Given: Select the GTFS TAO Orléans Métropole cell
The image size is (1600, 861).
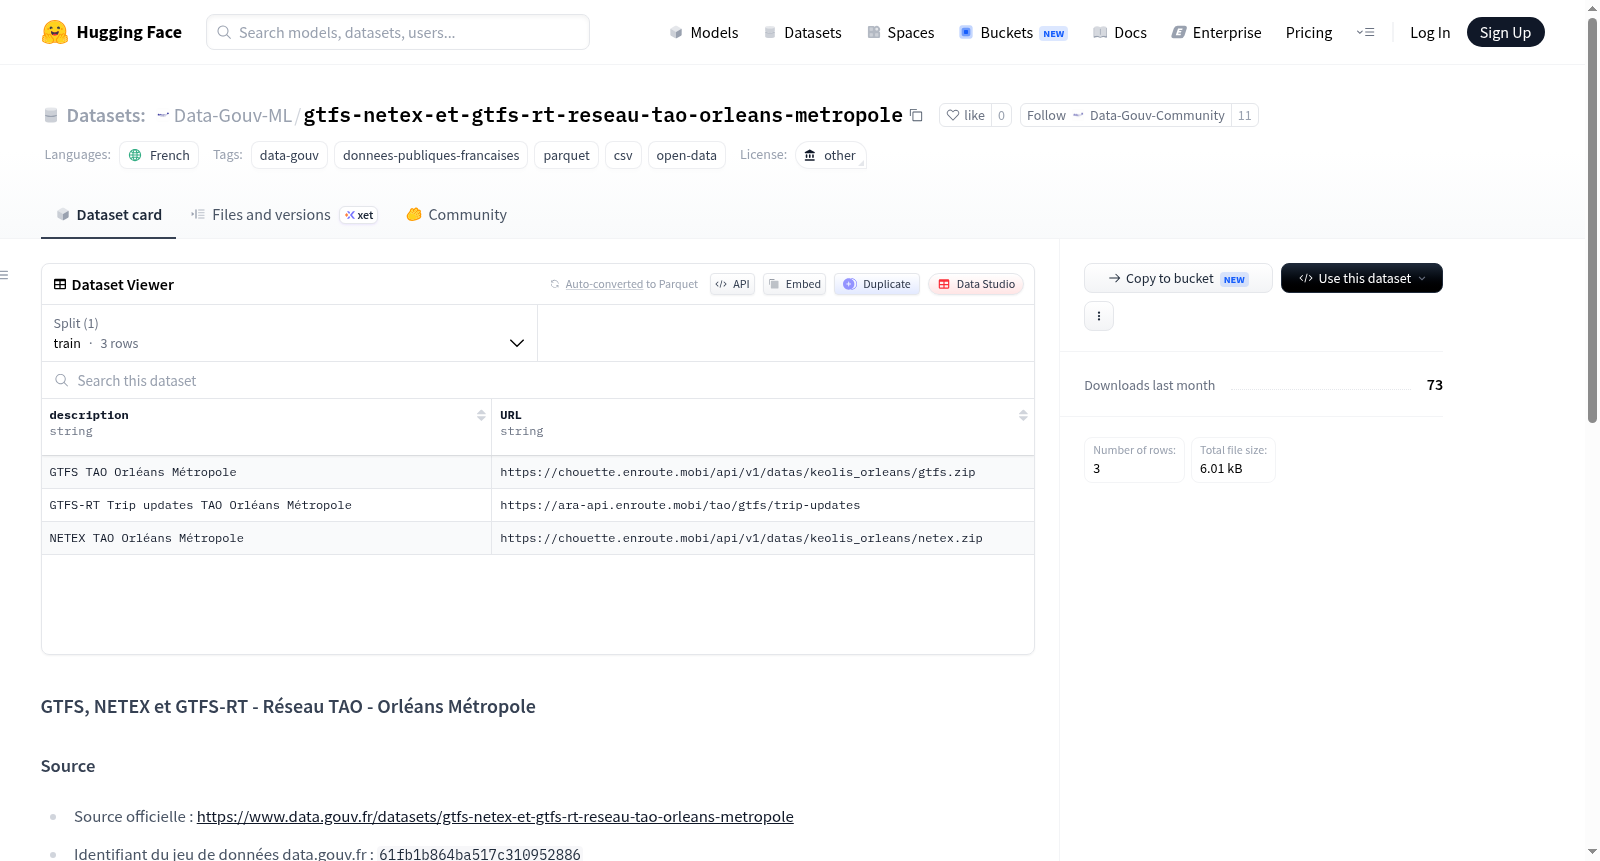Looking at the screenshot, I should (x=266, y=472).
